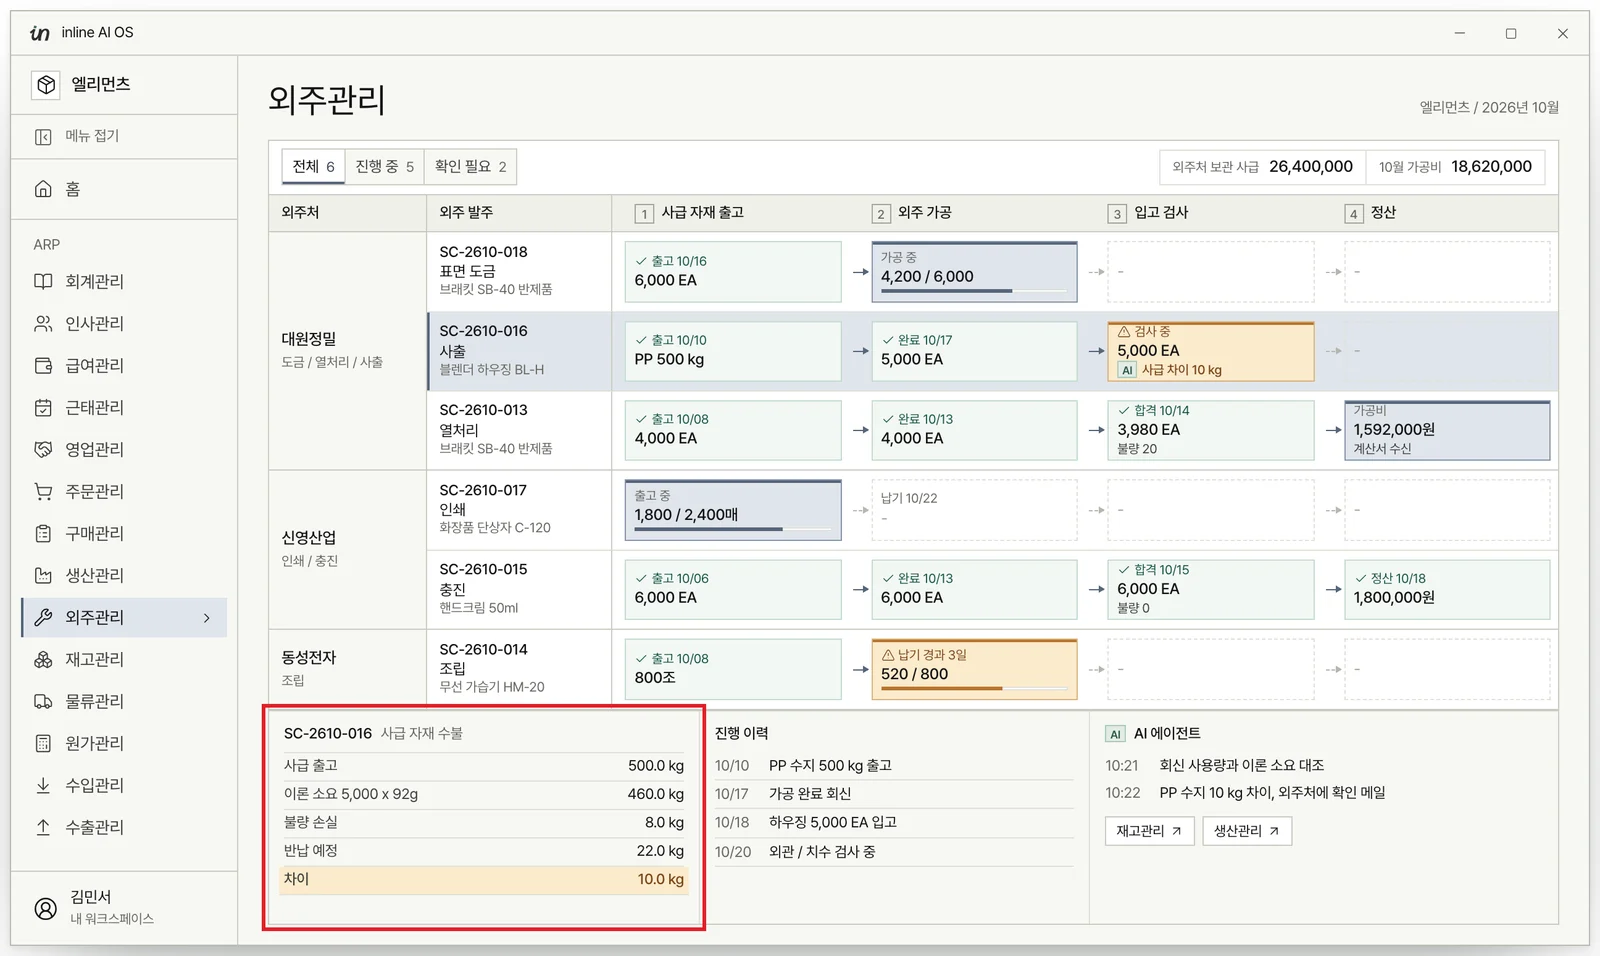This screenshot has height=956, width=1600.
Task: Select the 전체 6 tab
Action: pos(313,167)
